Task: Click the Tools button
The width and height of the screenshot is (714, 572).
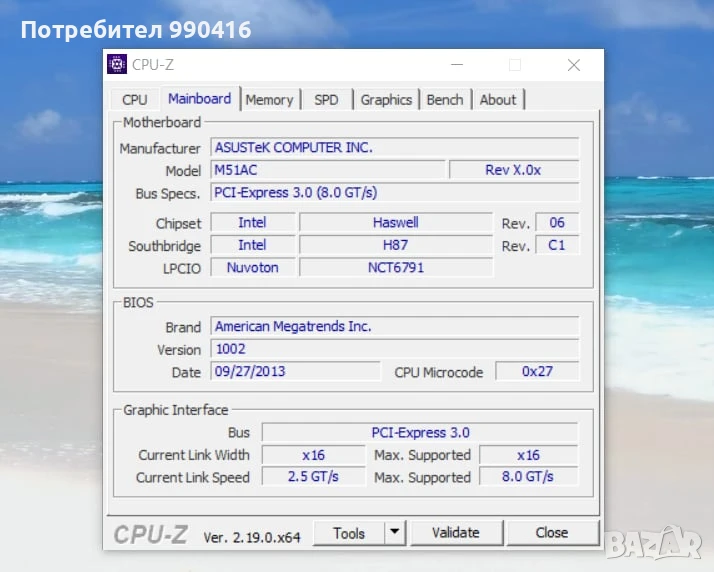Action: pyautogui.click(x=349, y=533)
